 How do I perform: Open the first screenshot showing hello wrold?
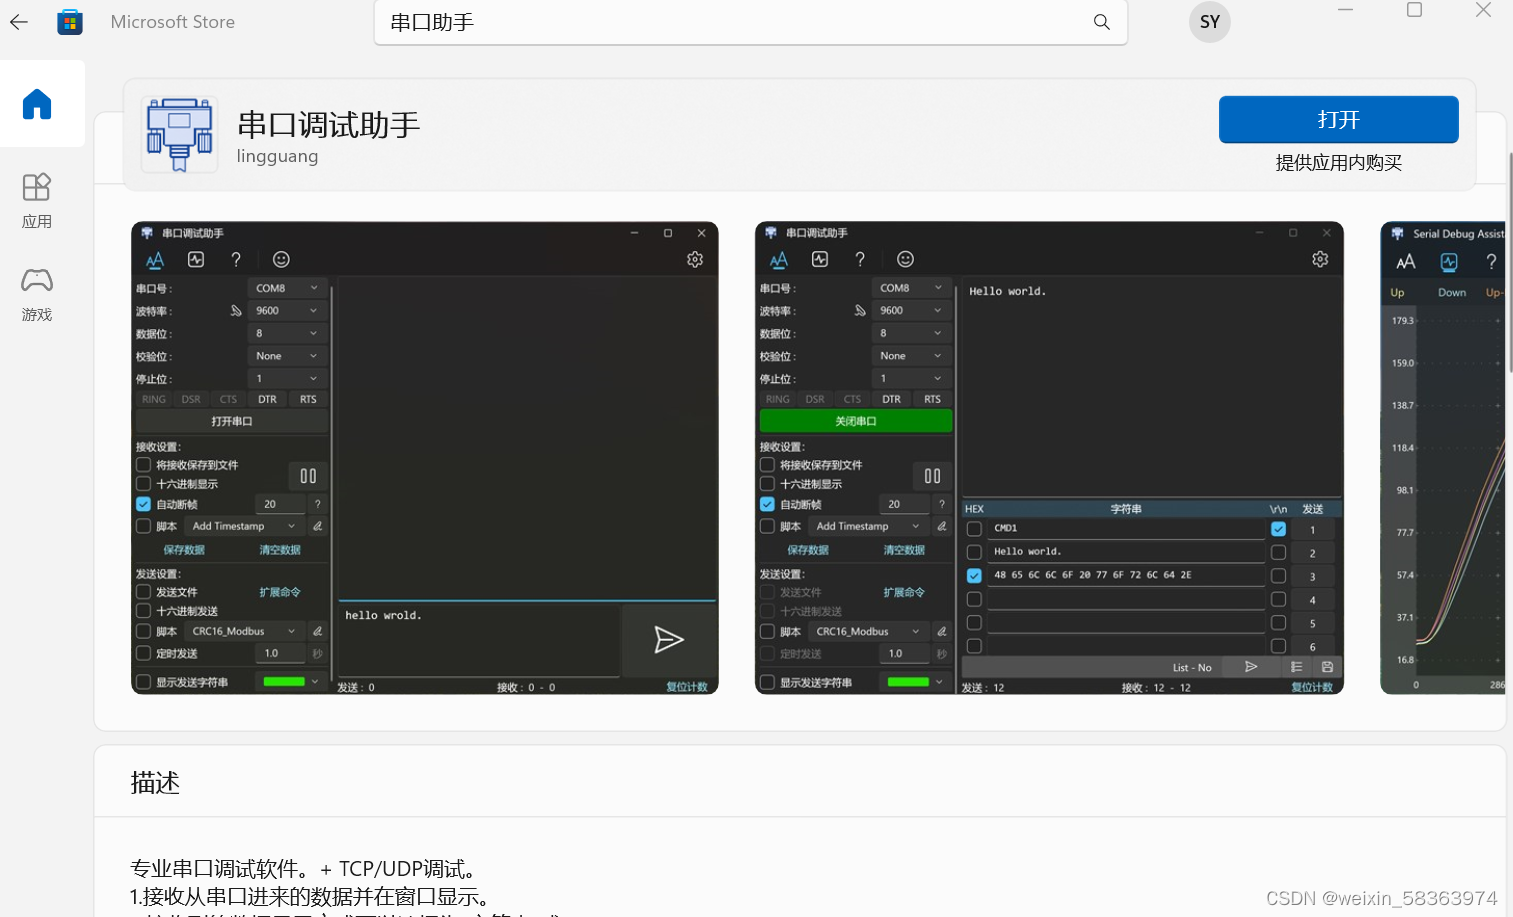(x=425, y=458)
